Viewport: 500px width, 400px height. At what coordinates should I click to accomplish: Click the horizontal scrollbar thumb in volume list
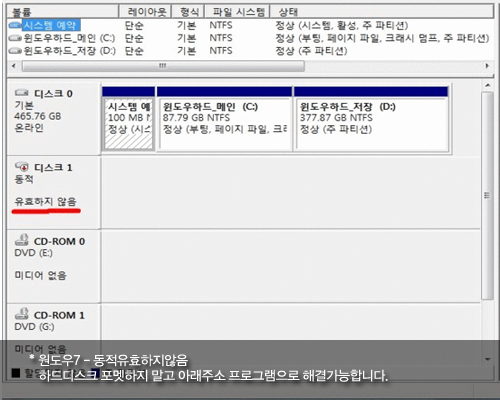[163, 66]
